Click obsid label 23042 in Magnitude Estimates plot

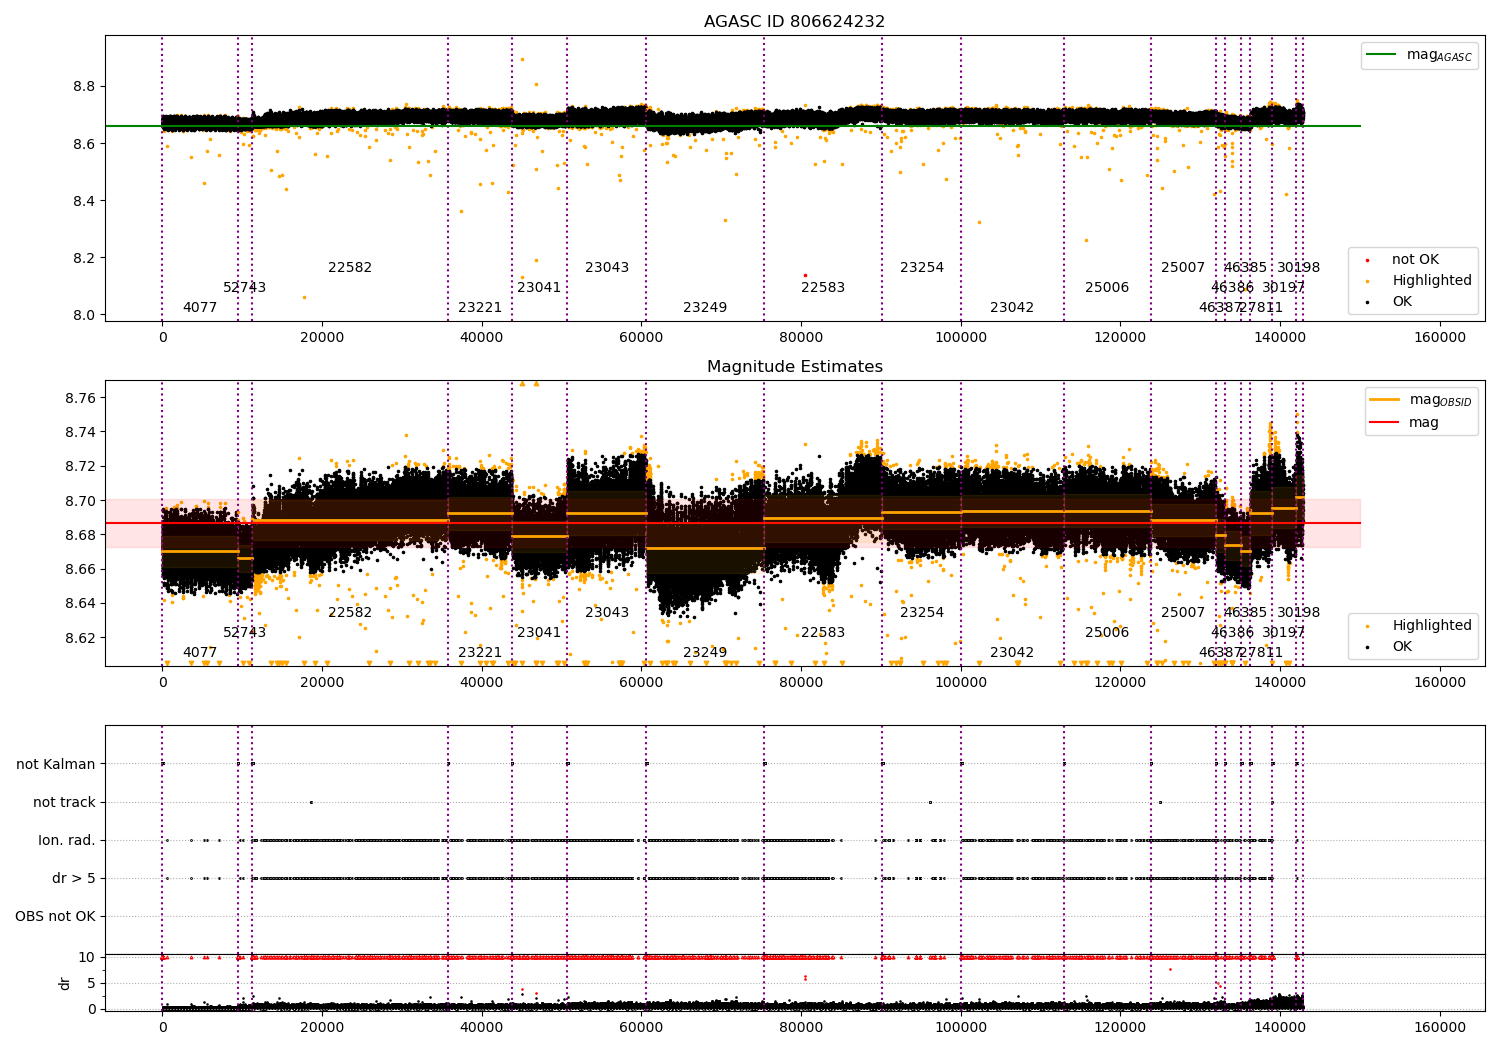1012,652
